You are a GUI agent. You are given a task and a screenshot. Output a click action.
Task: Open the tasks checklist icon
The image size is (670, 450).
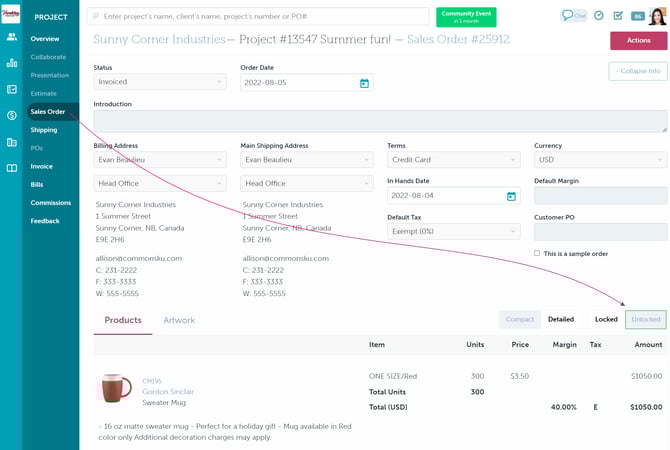tap(617, 16)
